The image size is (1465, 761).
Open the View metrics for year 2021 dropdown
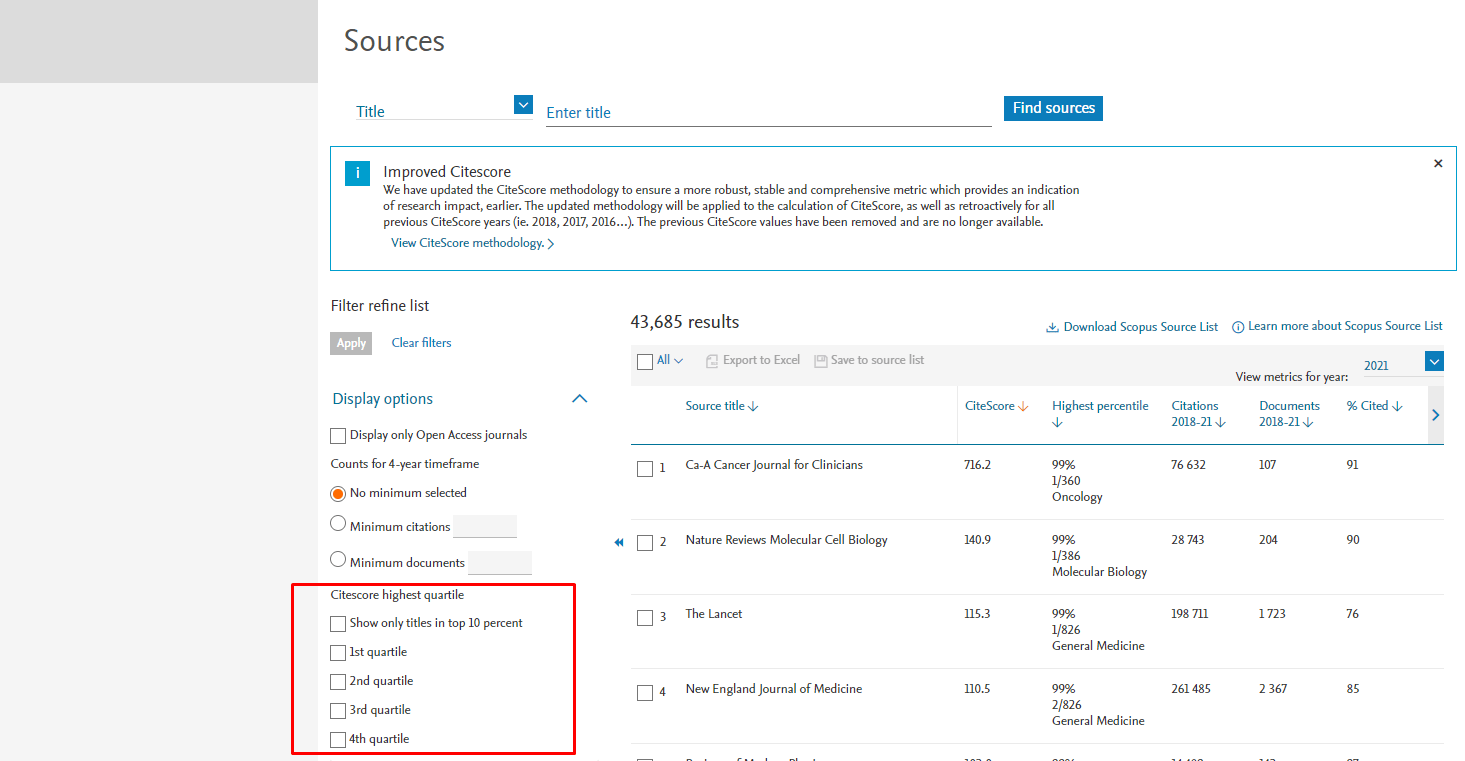(x=1435, y=361)
